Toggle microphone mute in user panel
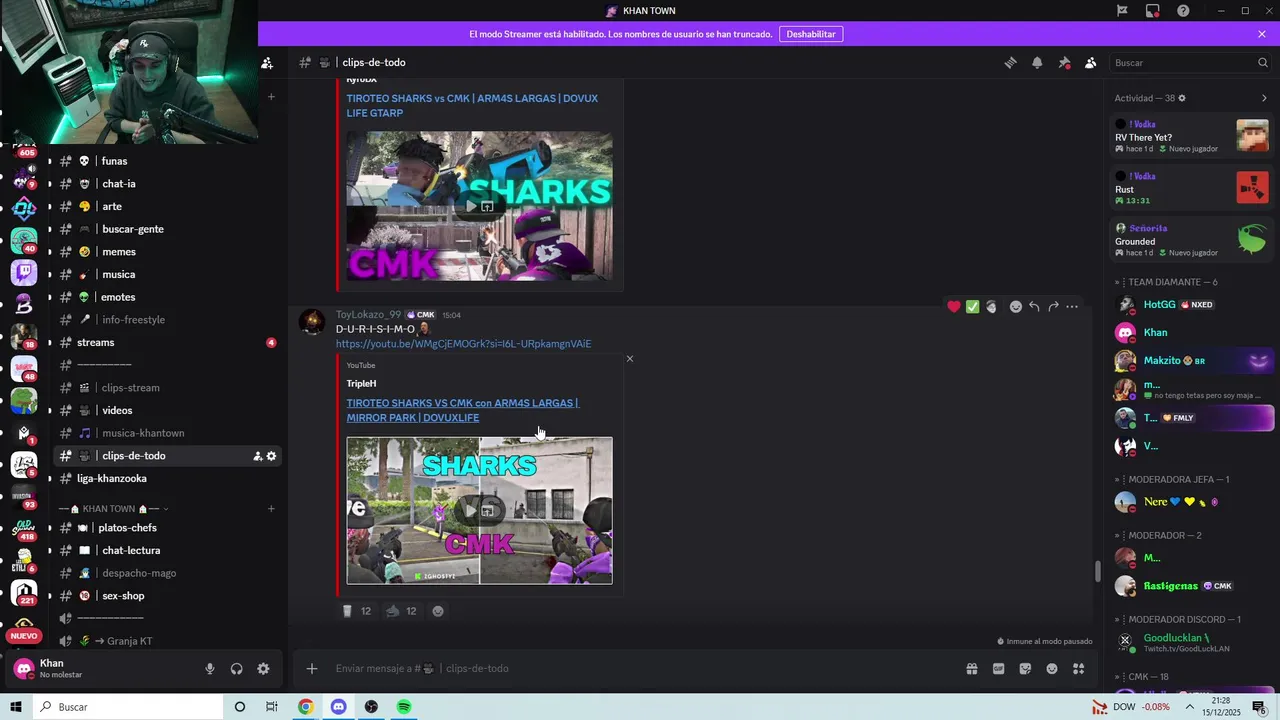 (210, 669)
